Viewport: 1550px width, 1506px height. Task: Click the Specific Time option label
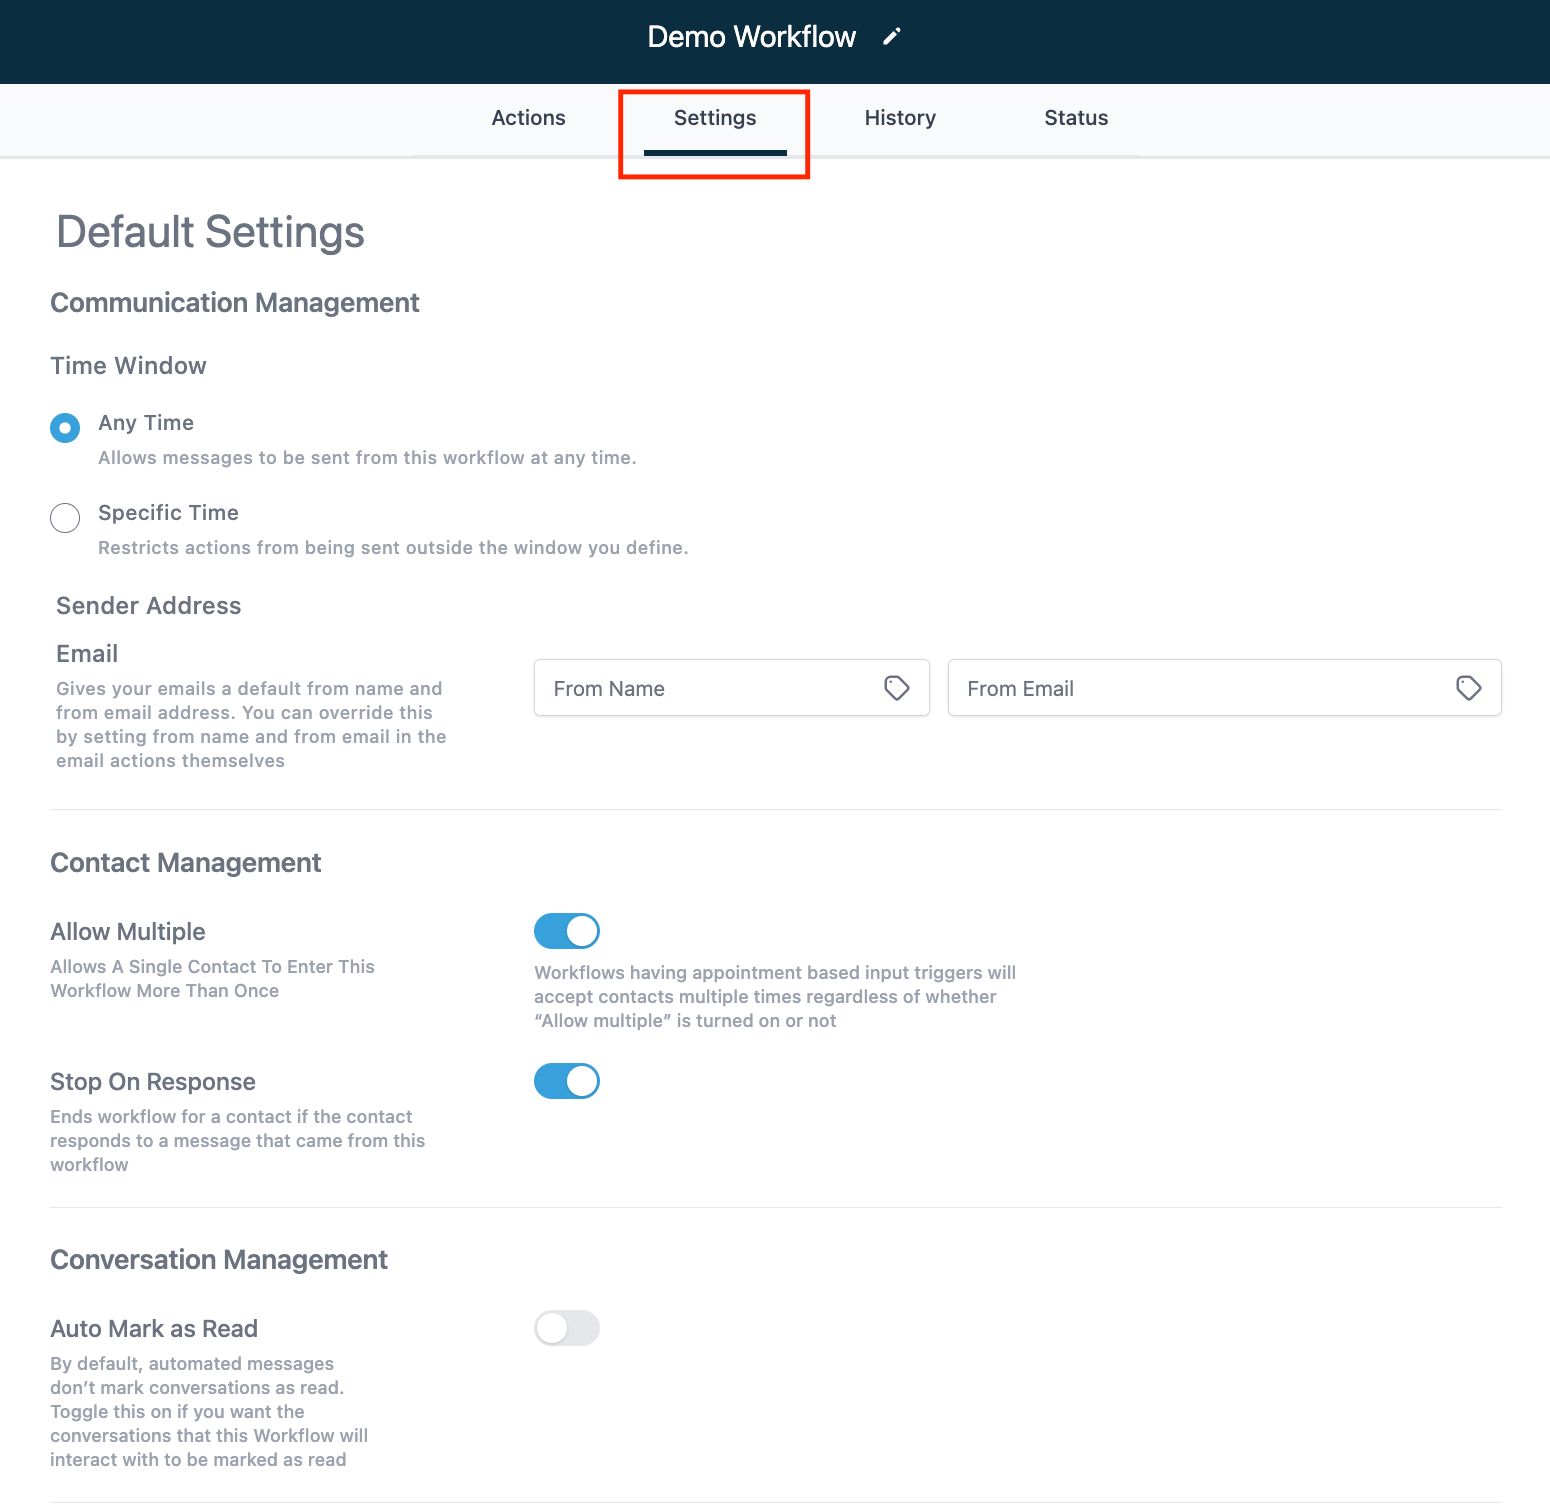click(168, 513)
